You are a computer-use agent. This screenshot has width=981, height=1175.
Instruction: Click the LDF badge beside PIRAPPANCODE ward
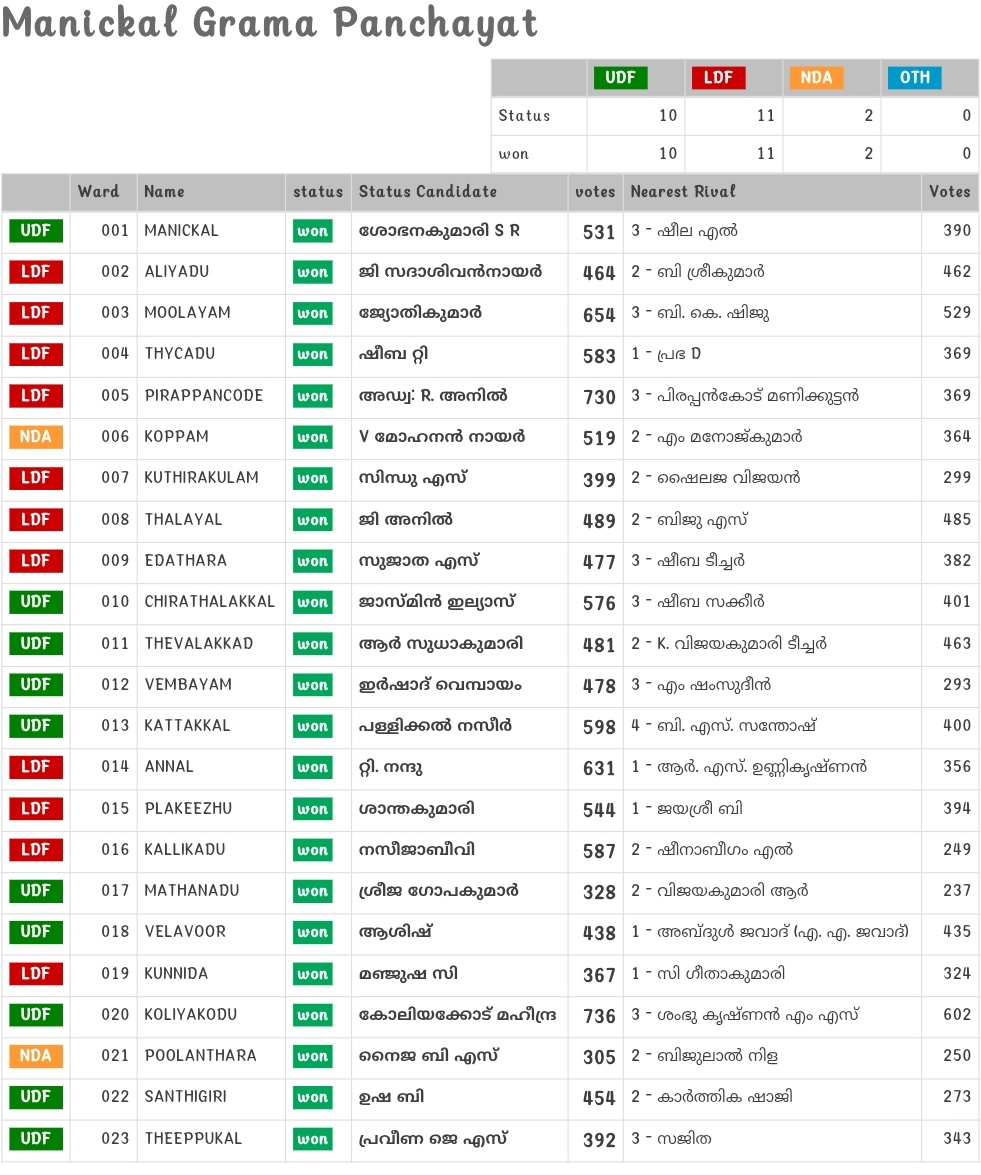pos(36,396)
